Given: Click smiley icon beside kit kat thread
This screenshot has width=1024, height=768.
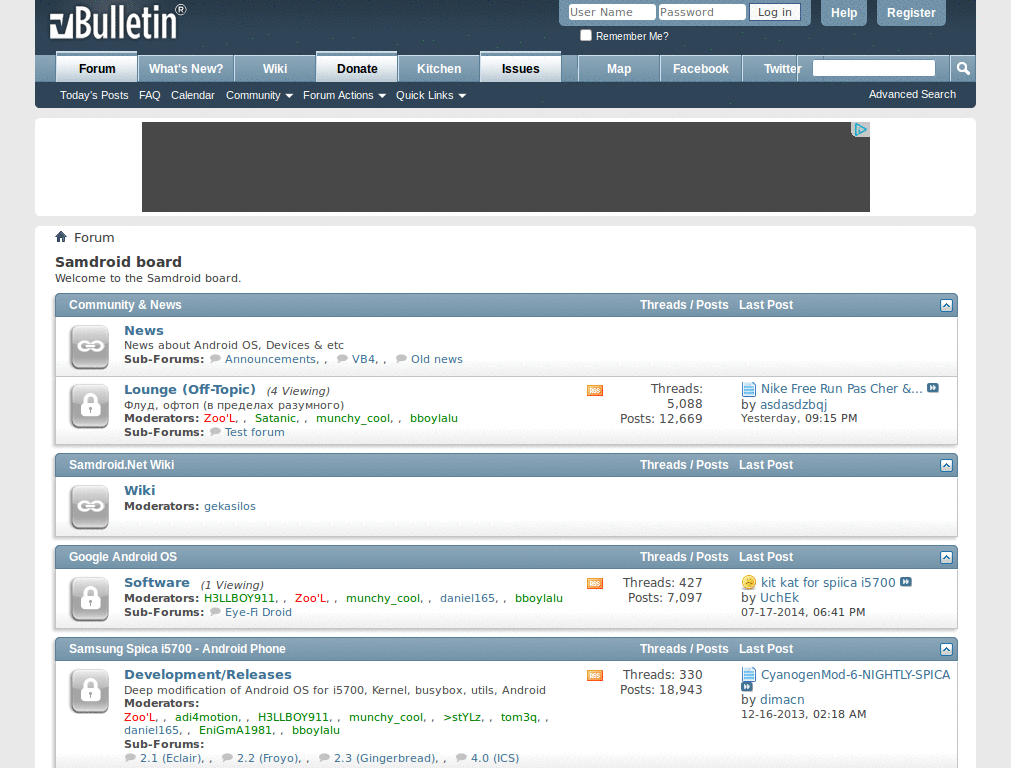Looking at the screenshot, I should click(749, 583).
